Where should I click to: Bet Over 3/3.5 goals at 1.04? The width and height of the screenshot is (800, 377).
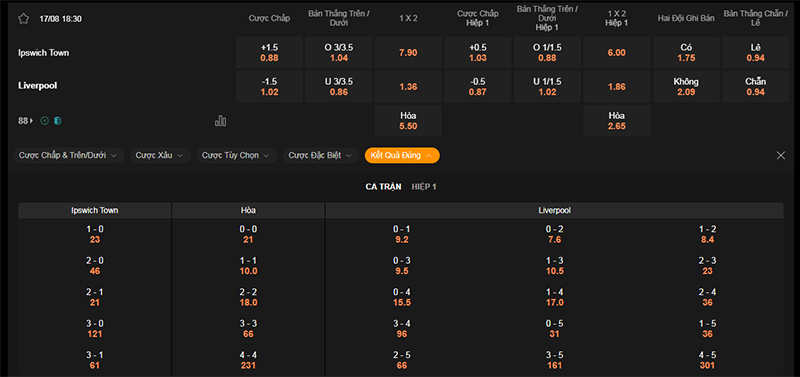[339, 53]
